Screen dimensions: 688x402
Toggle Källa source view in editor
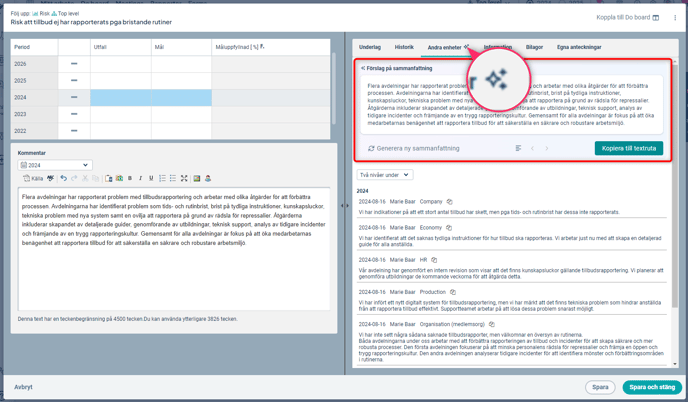pos(34,179)
